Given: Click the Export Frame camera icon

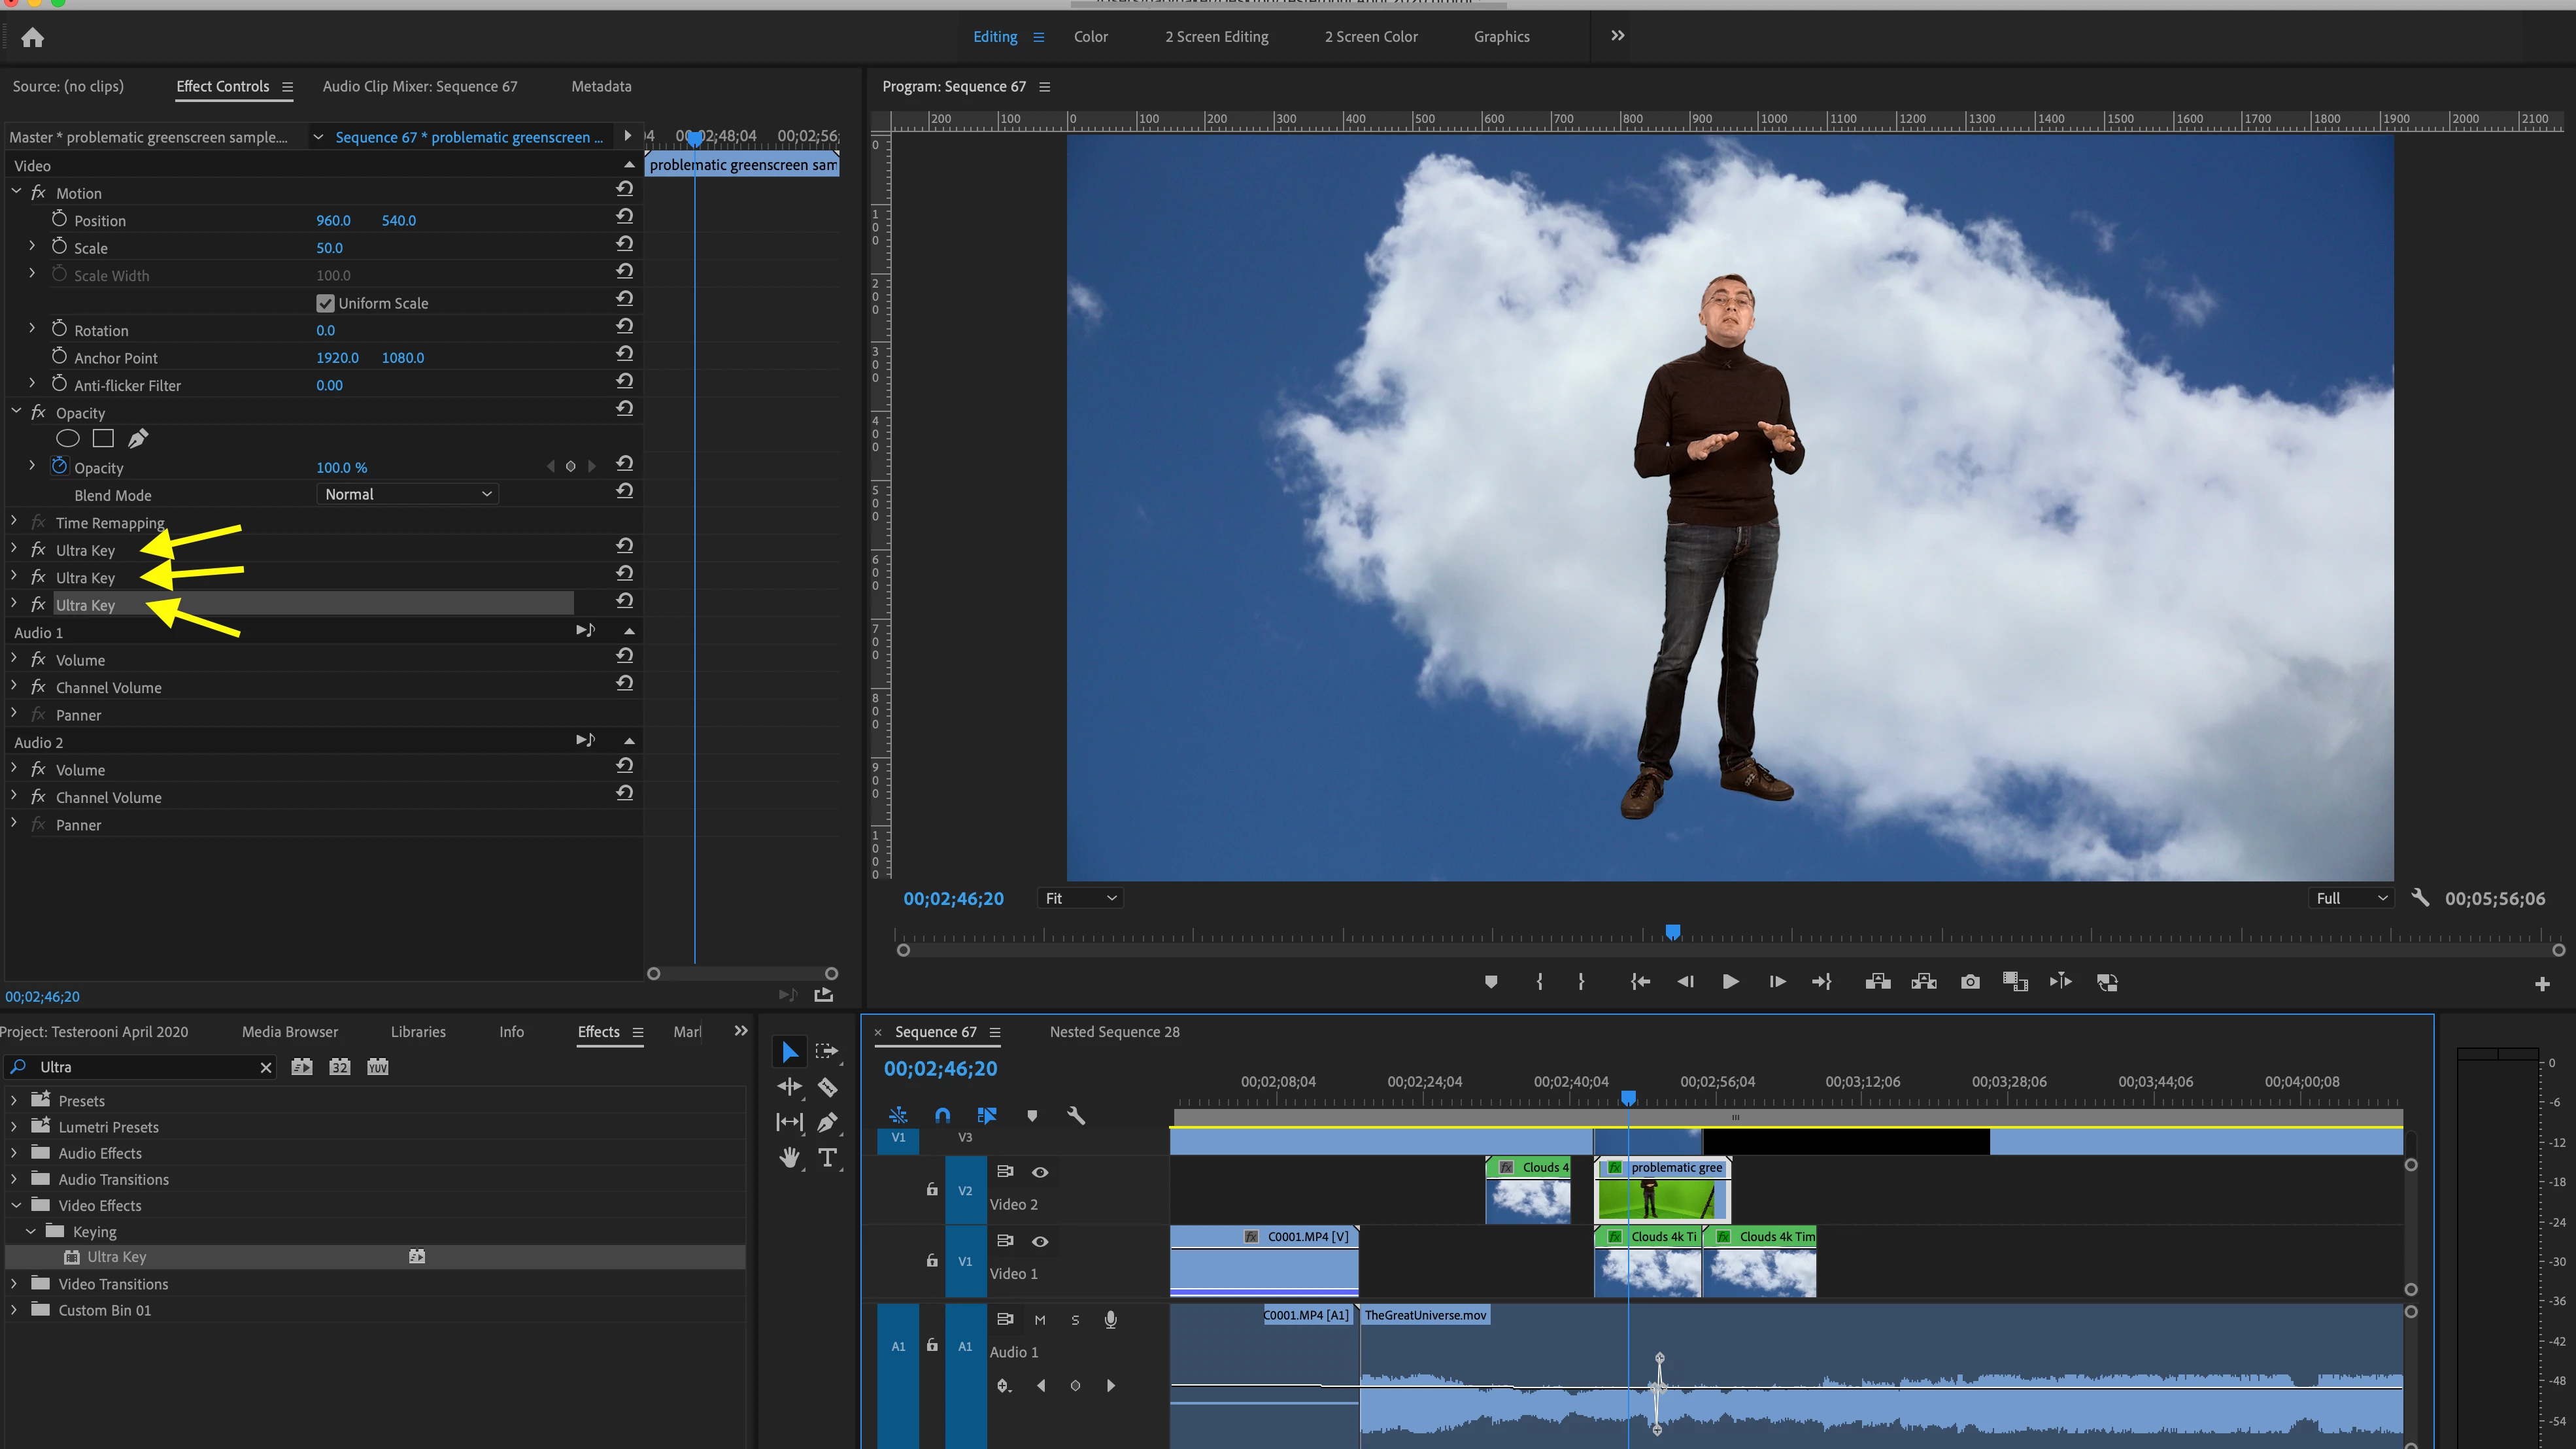Looking at the screenshot, I should 1970,982.
